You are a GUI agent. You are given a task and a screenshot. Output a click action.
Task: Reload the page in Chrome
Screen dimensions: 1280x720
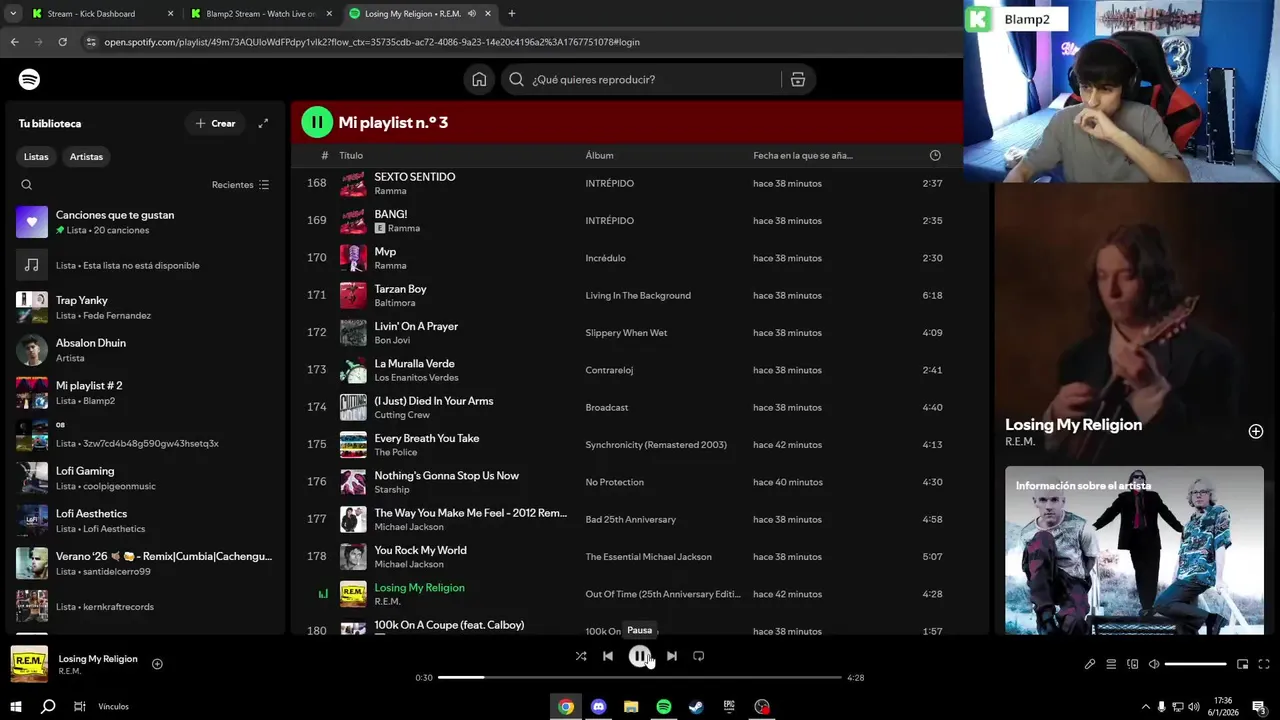click(x=62, y=42)
